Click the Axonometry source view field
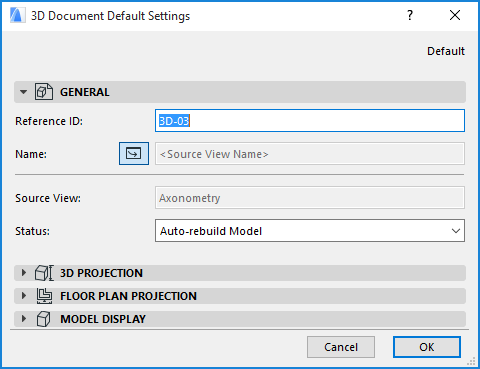The width and height of the screenshot is (480, 369). pyautogui.click(x=310, y=198)
